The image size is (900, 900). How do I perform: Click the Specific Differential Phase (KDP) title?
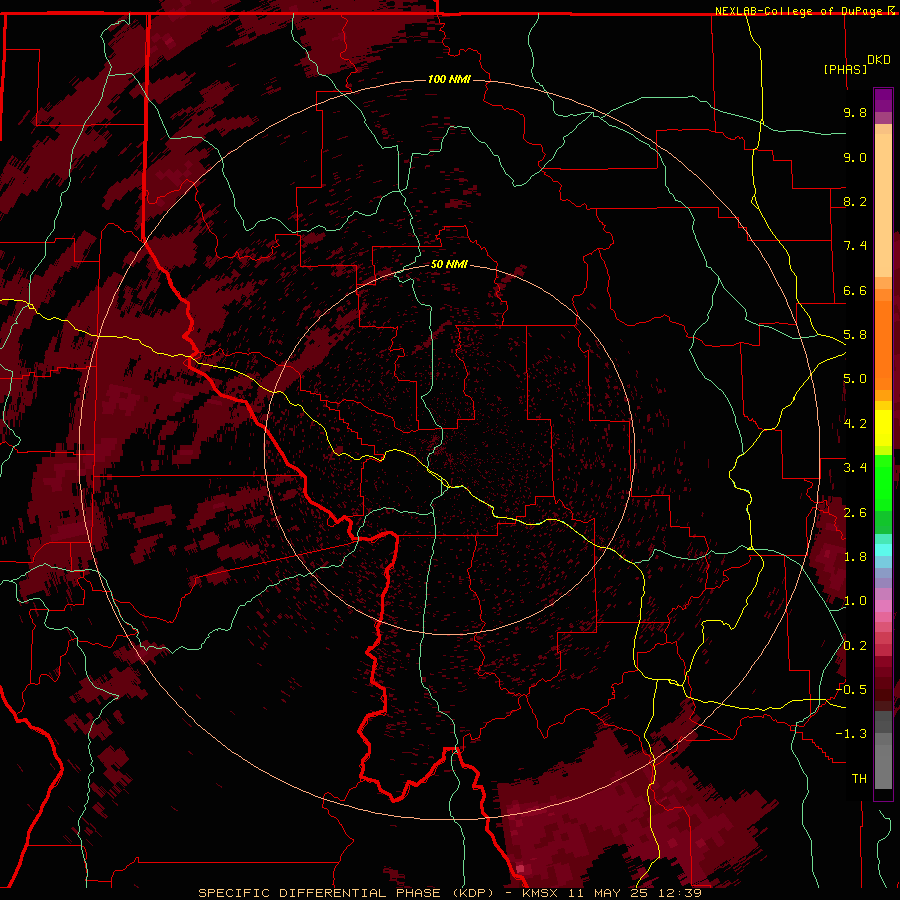click(x=347, y=893)
